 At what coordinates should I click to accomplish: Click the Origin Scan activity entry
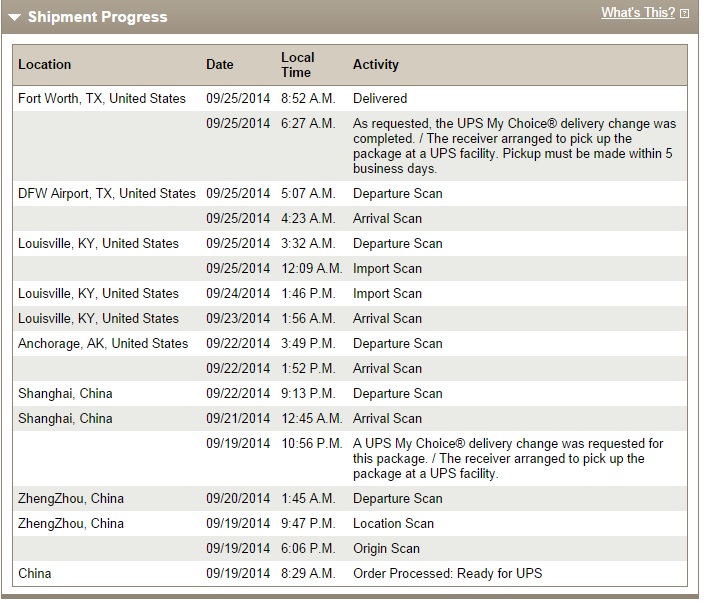coord(386,548)
